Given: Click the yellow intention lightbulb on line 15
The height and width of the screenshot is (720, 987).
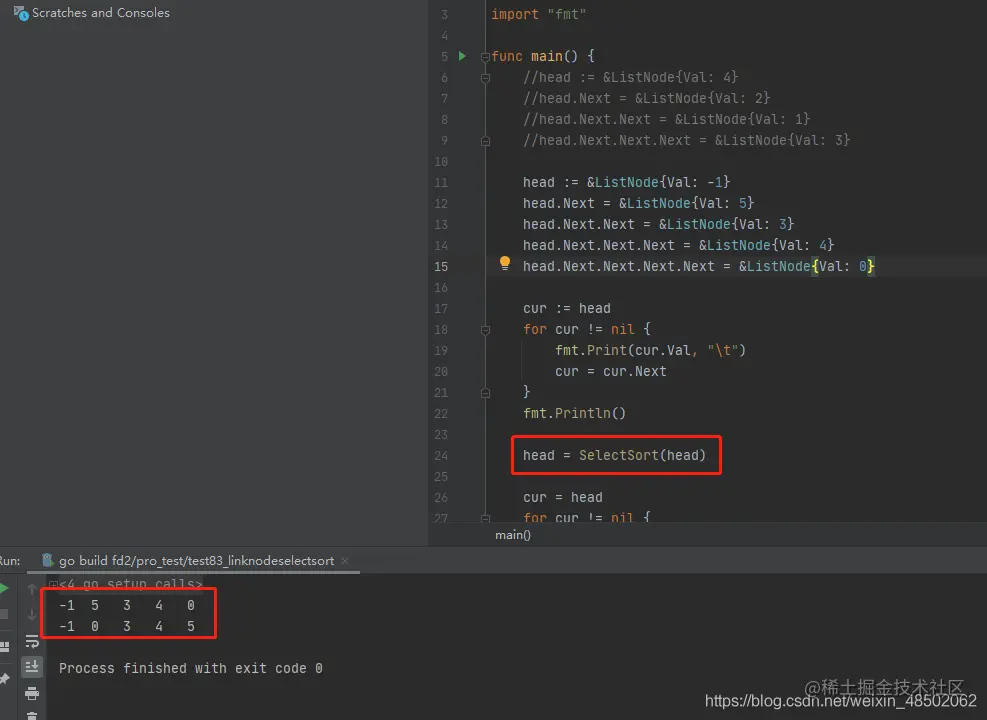Looking at the screenshot, I should (504, 263).
